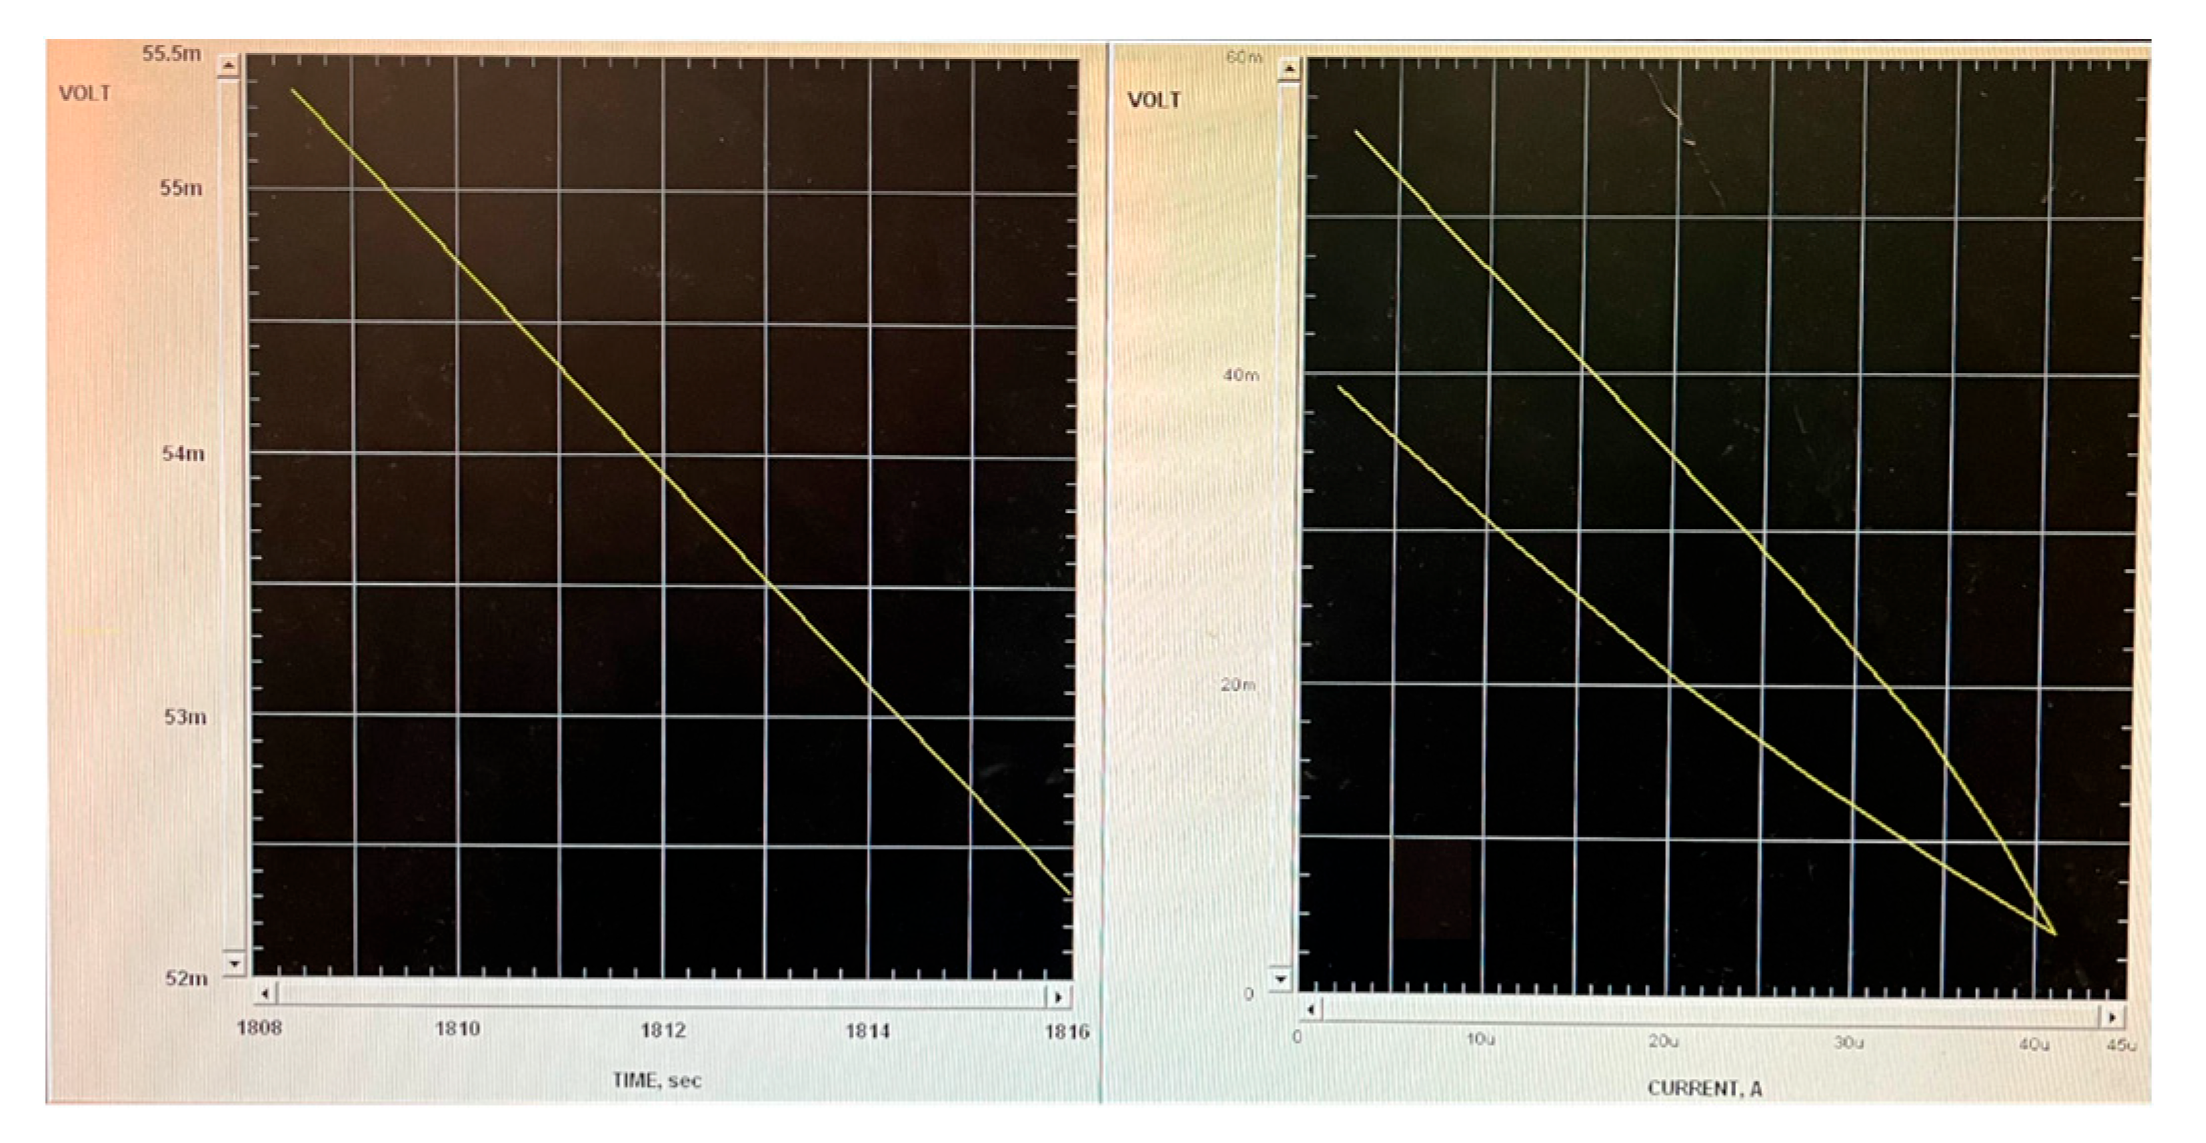
Task: Click the "TIME, sec" axis label
Action: [x=657, y=1081]
